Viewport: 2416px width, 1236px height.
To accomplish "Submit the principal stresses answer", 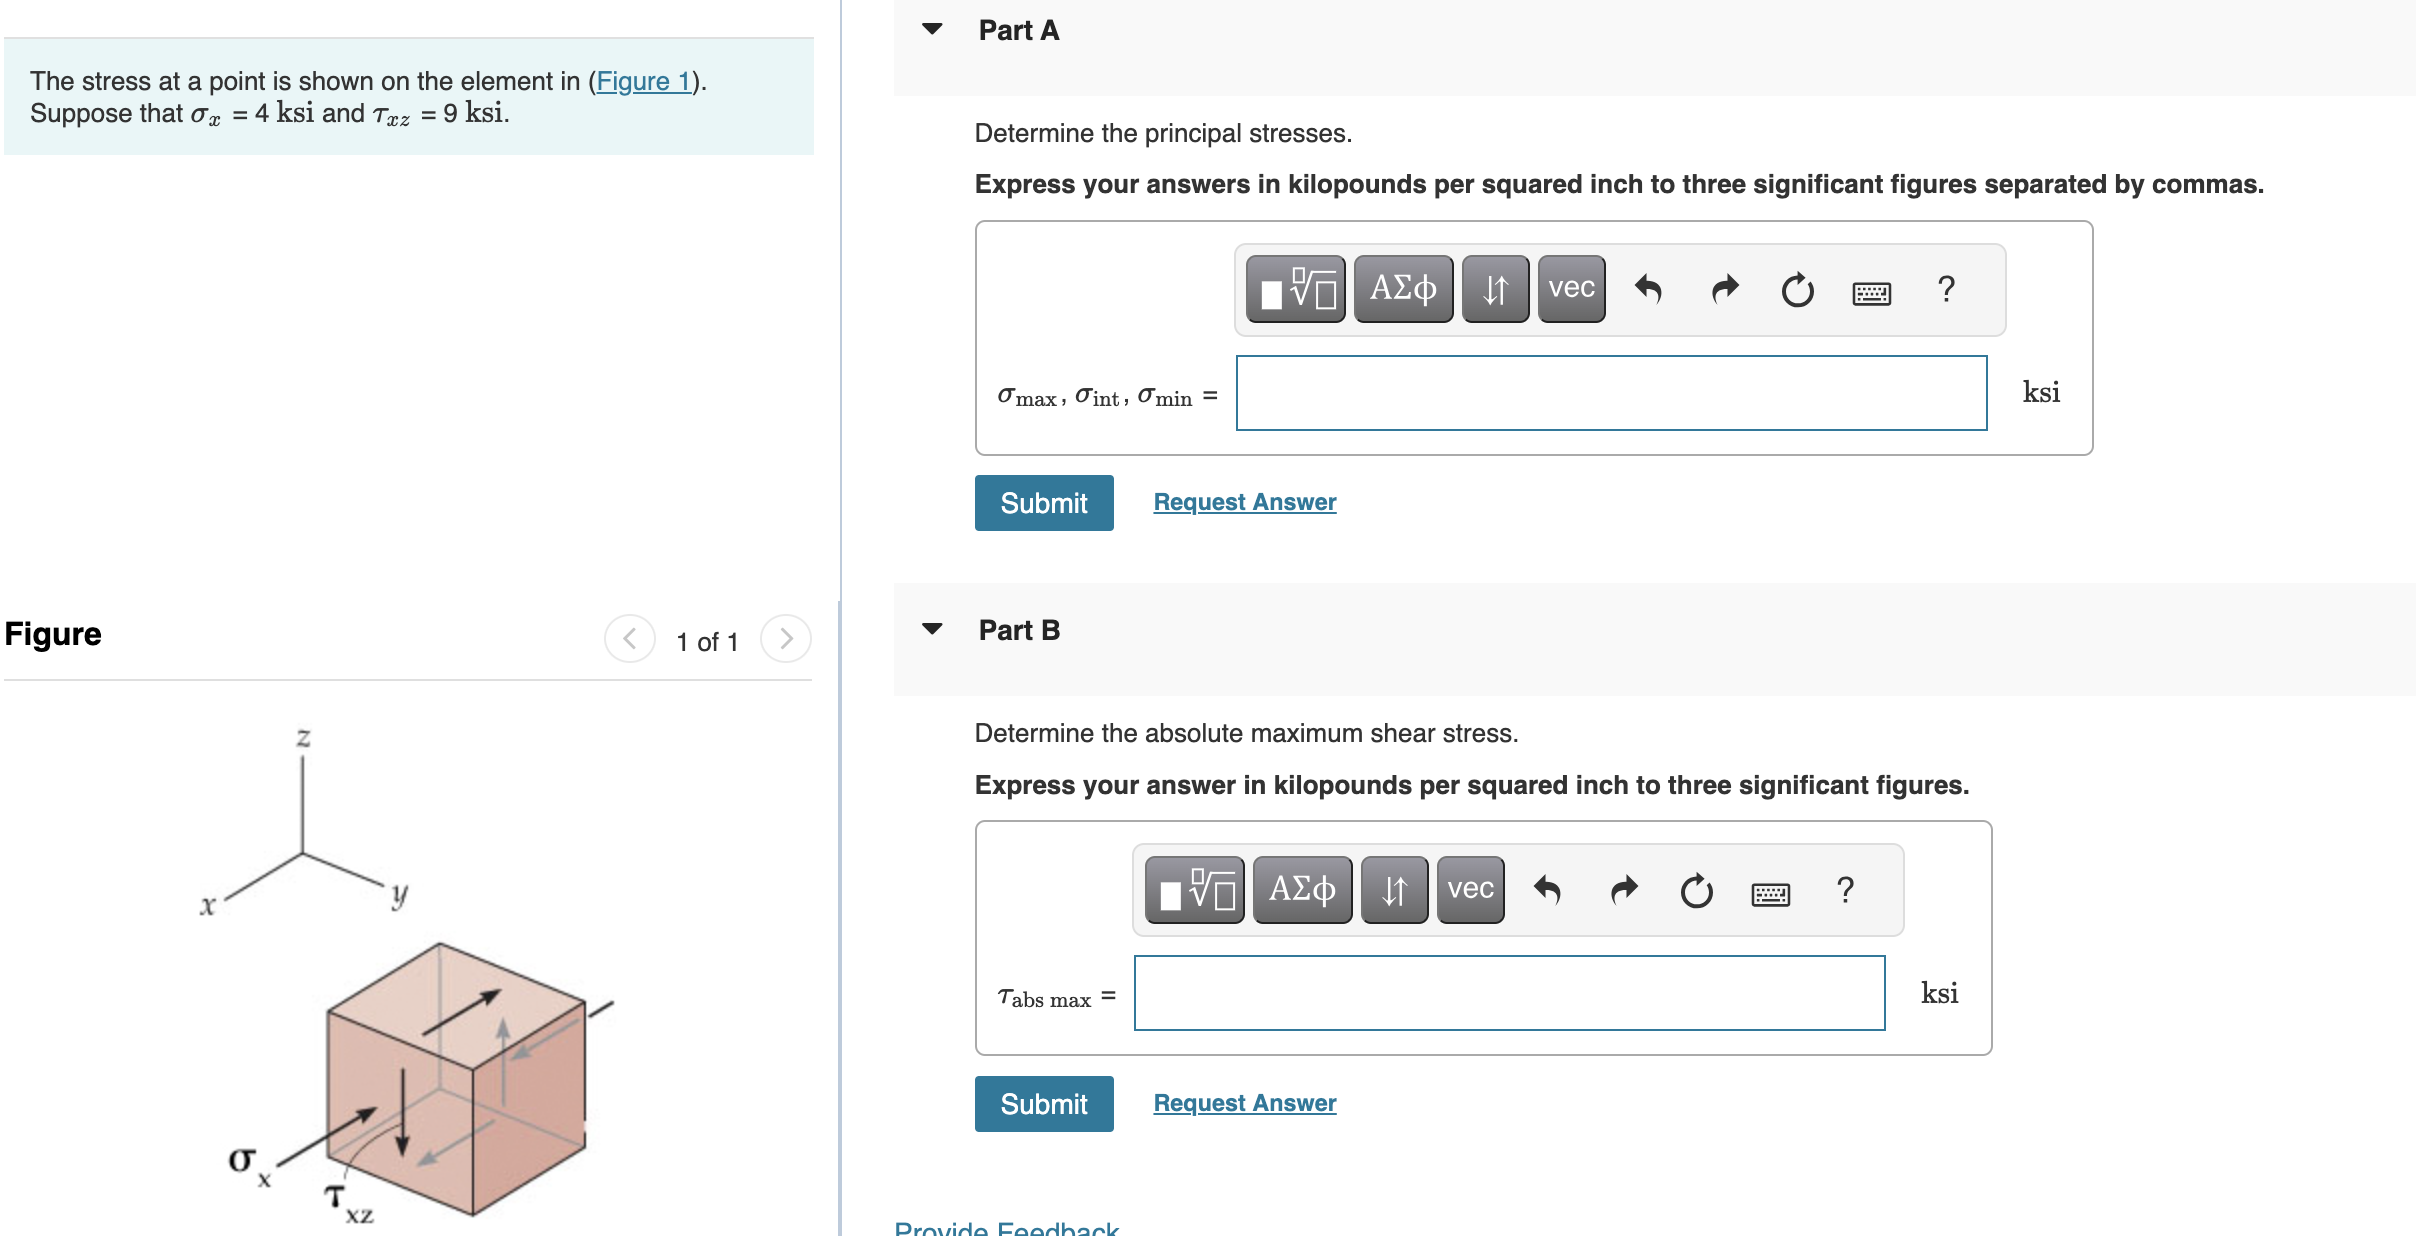I will (x=1043, y=503).
